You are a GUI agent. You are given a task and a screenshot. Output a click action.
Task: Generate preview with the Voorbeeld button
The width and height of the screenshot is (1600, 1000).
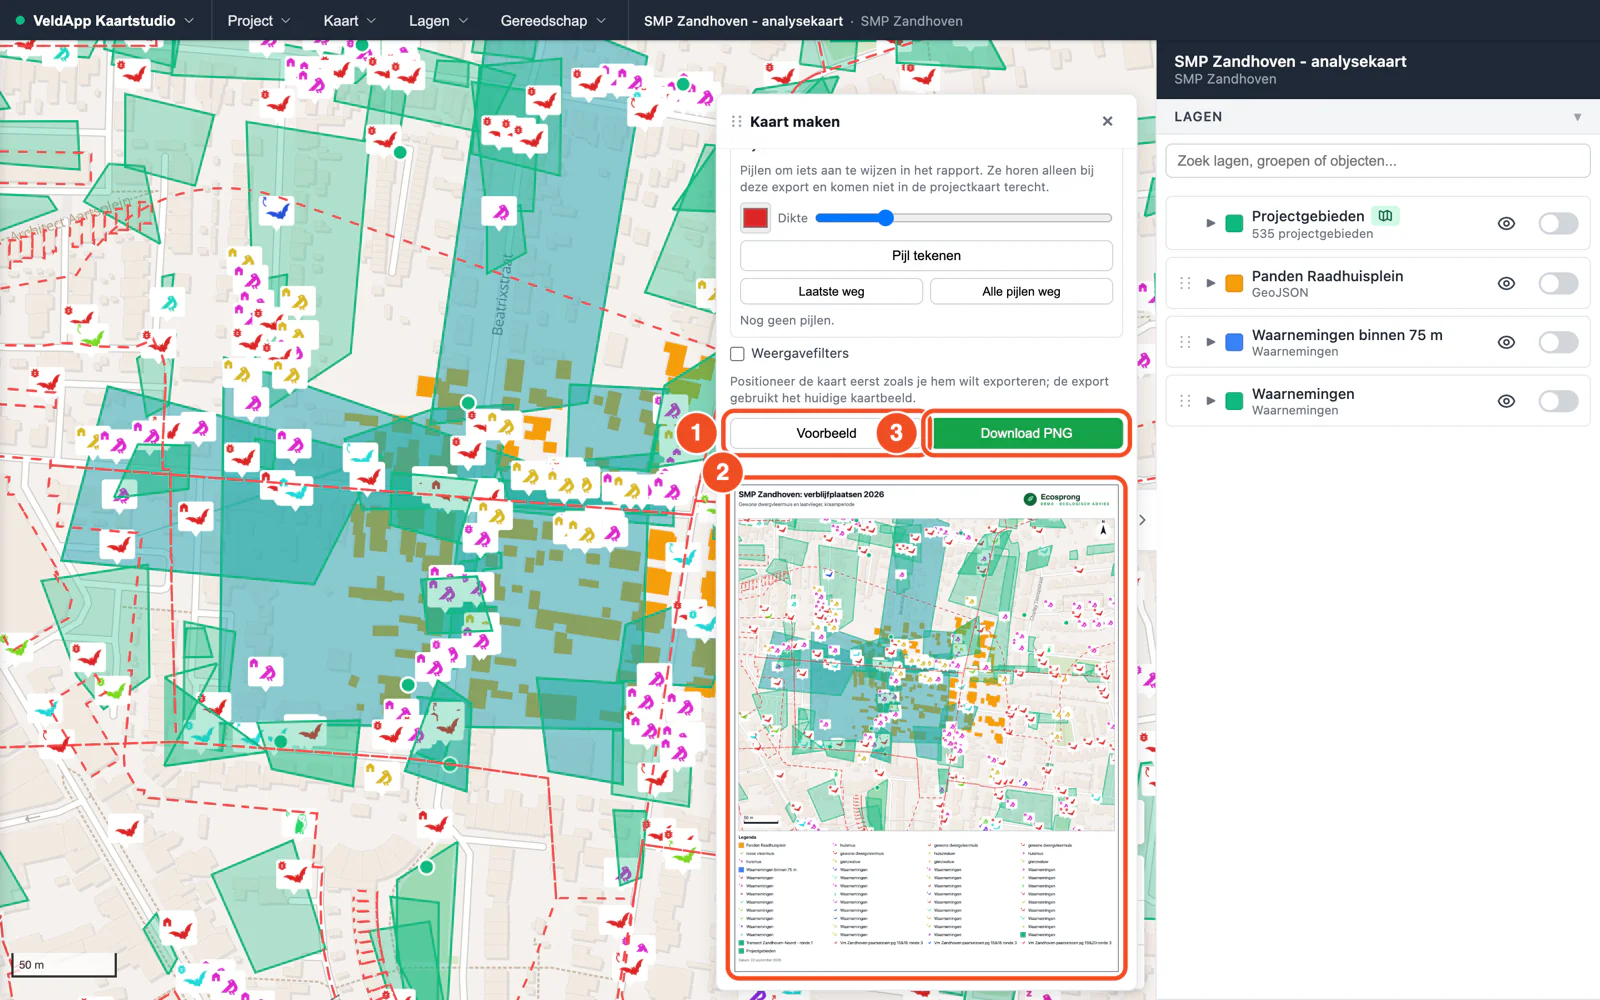point(826,433)
